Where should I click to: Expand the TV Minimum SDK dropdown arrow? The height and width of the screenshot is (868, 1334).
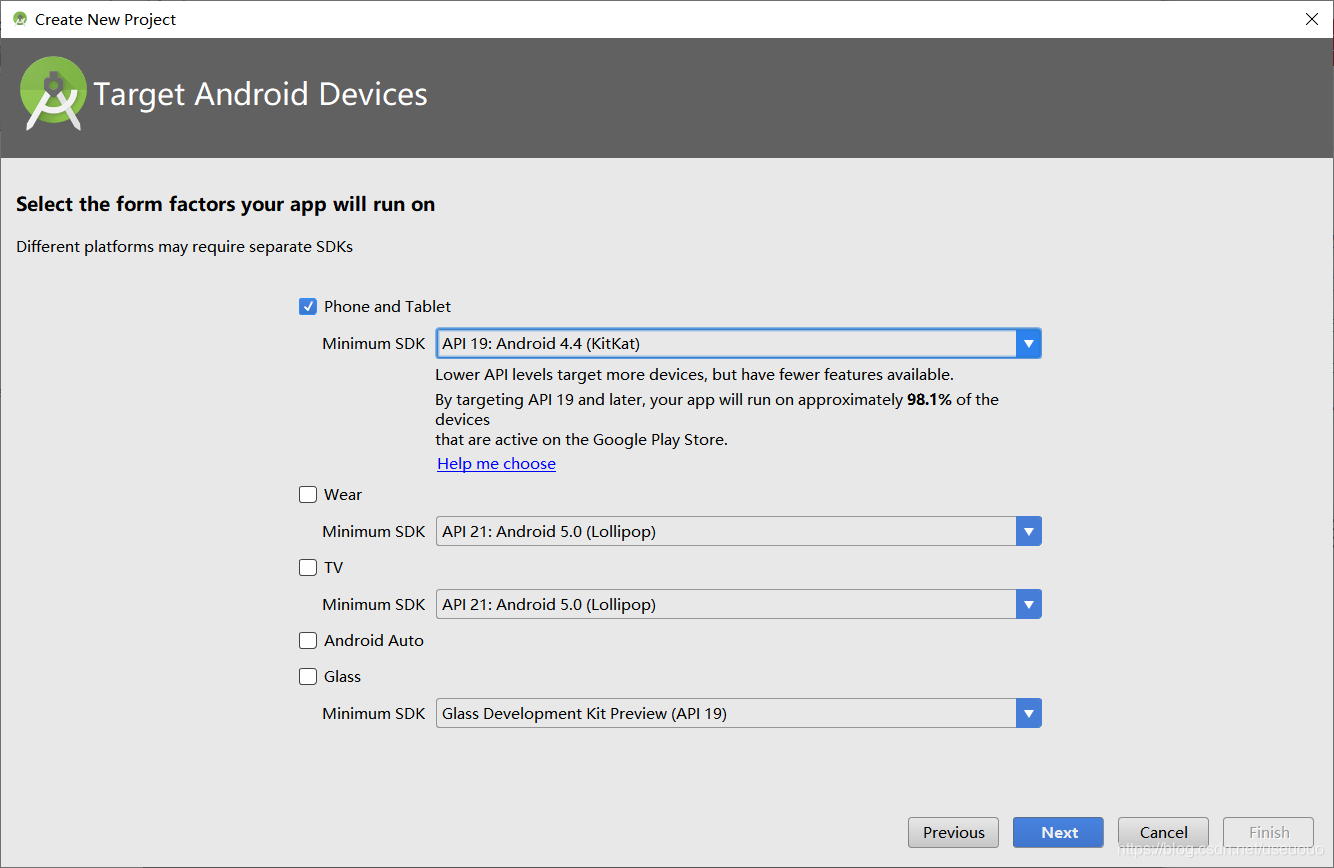point(1028,605)
